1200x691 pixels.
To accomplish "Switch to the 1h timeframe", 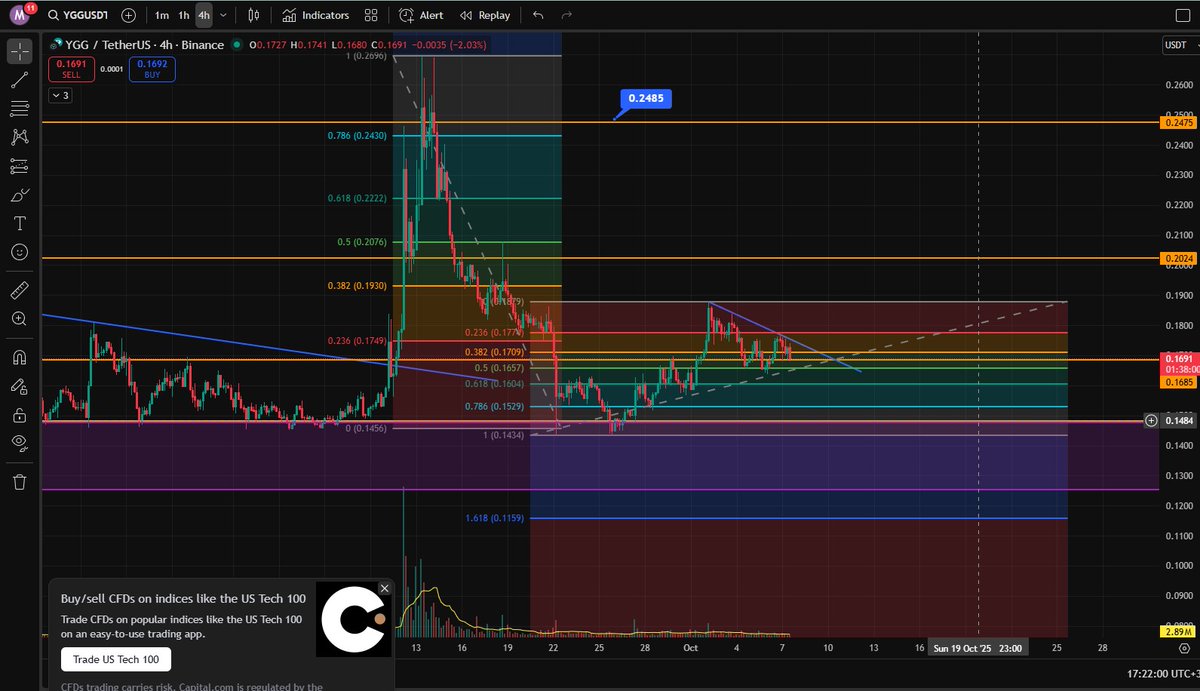I will pos(183,15).
